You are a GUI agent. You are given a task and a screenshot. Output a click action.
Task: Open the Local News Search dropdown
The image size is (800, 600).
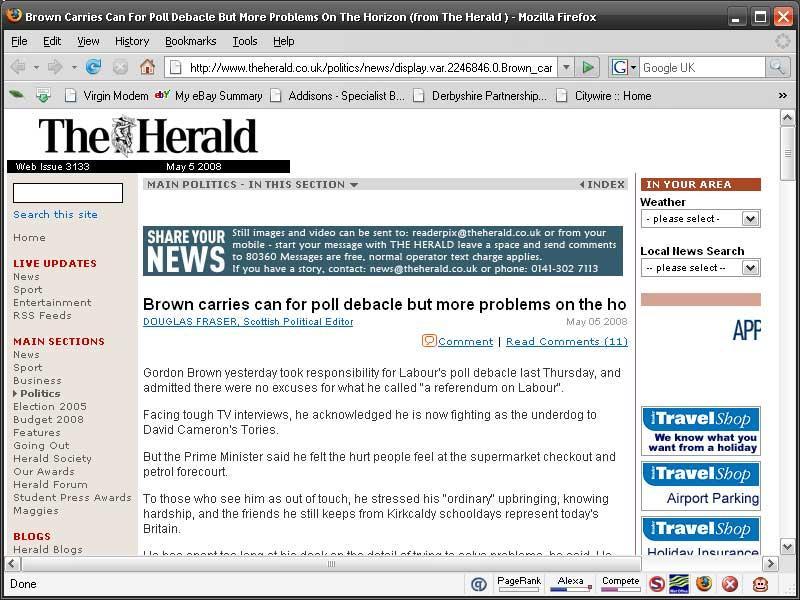click(x=700, y=268)
